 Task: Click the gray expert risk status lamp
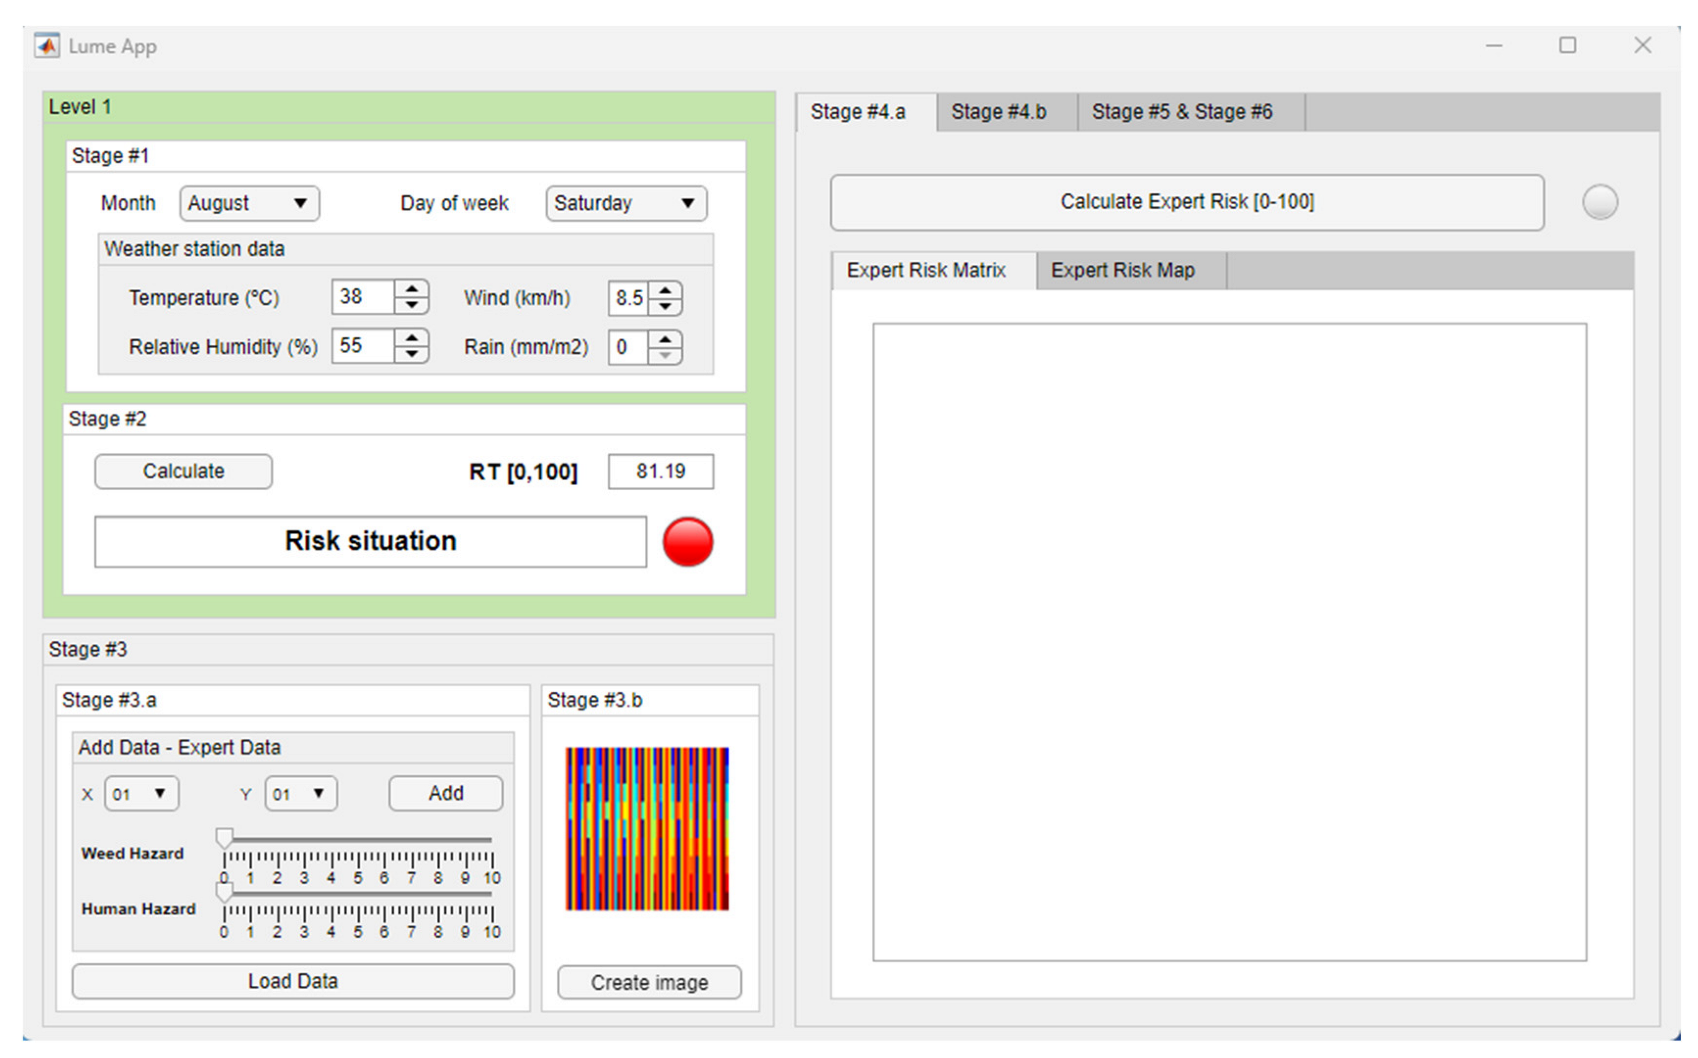(1599, 203)
